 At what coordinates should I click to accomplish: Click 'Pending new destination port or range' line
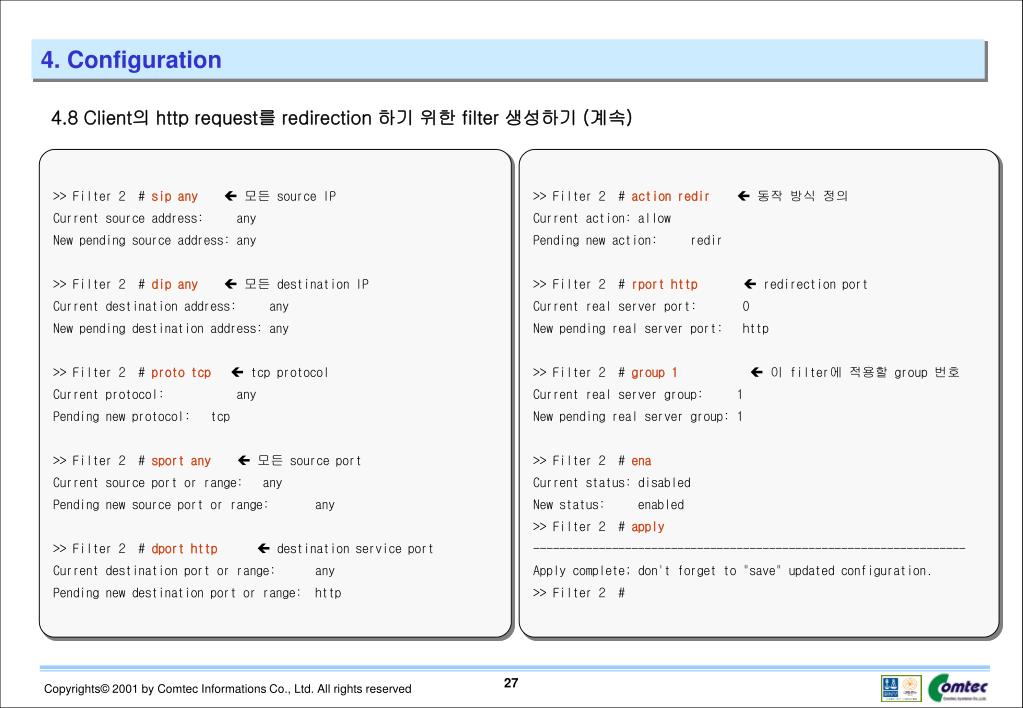coord(197,593)
